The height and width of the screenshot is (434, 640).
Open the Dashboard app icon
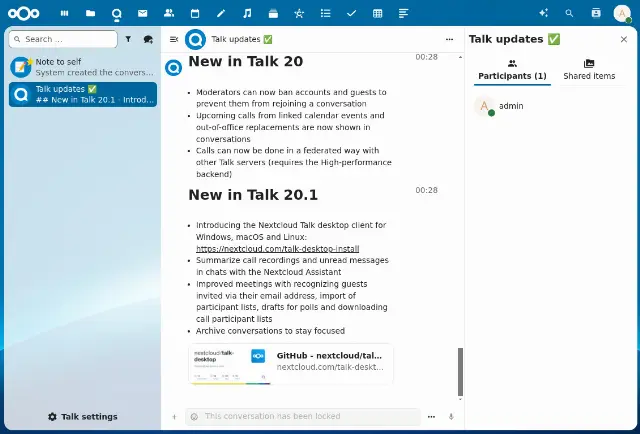coord(64,13)
